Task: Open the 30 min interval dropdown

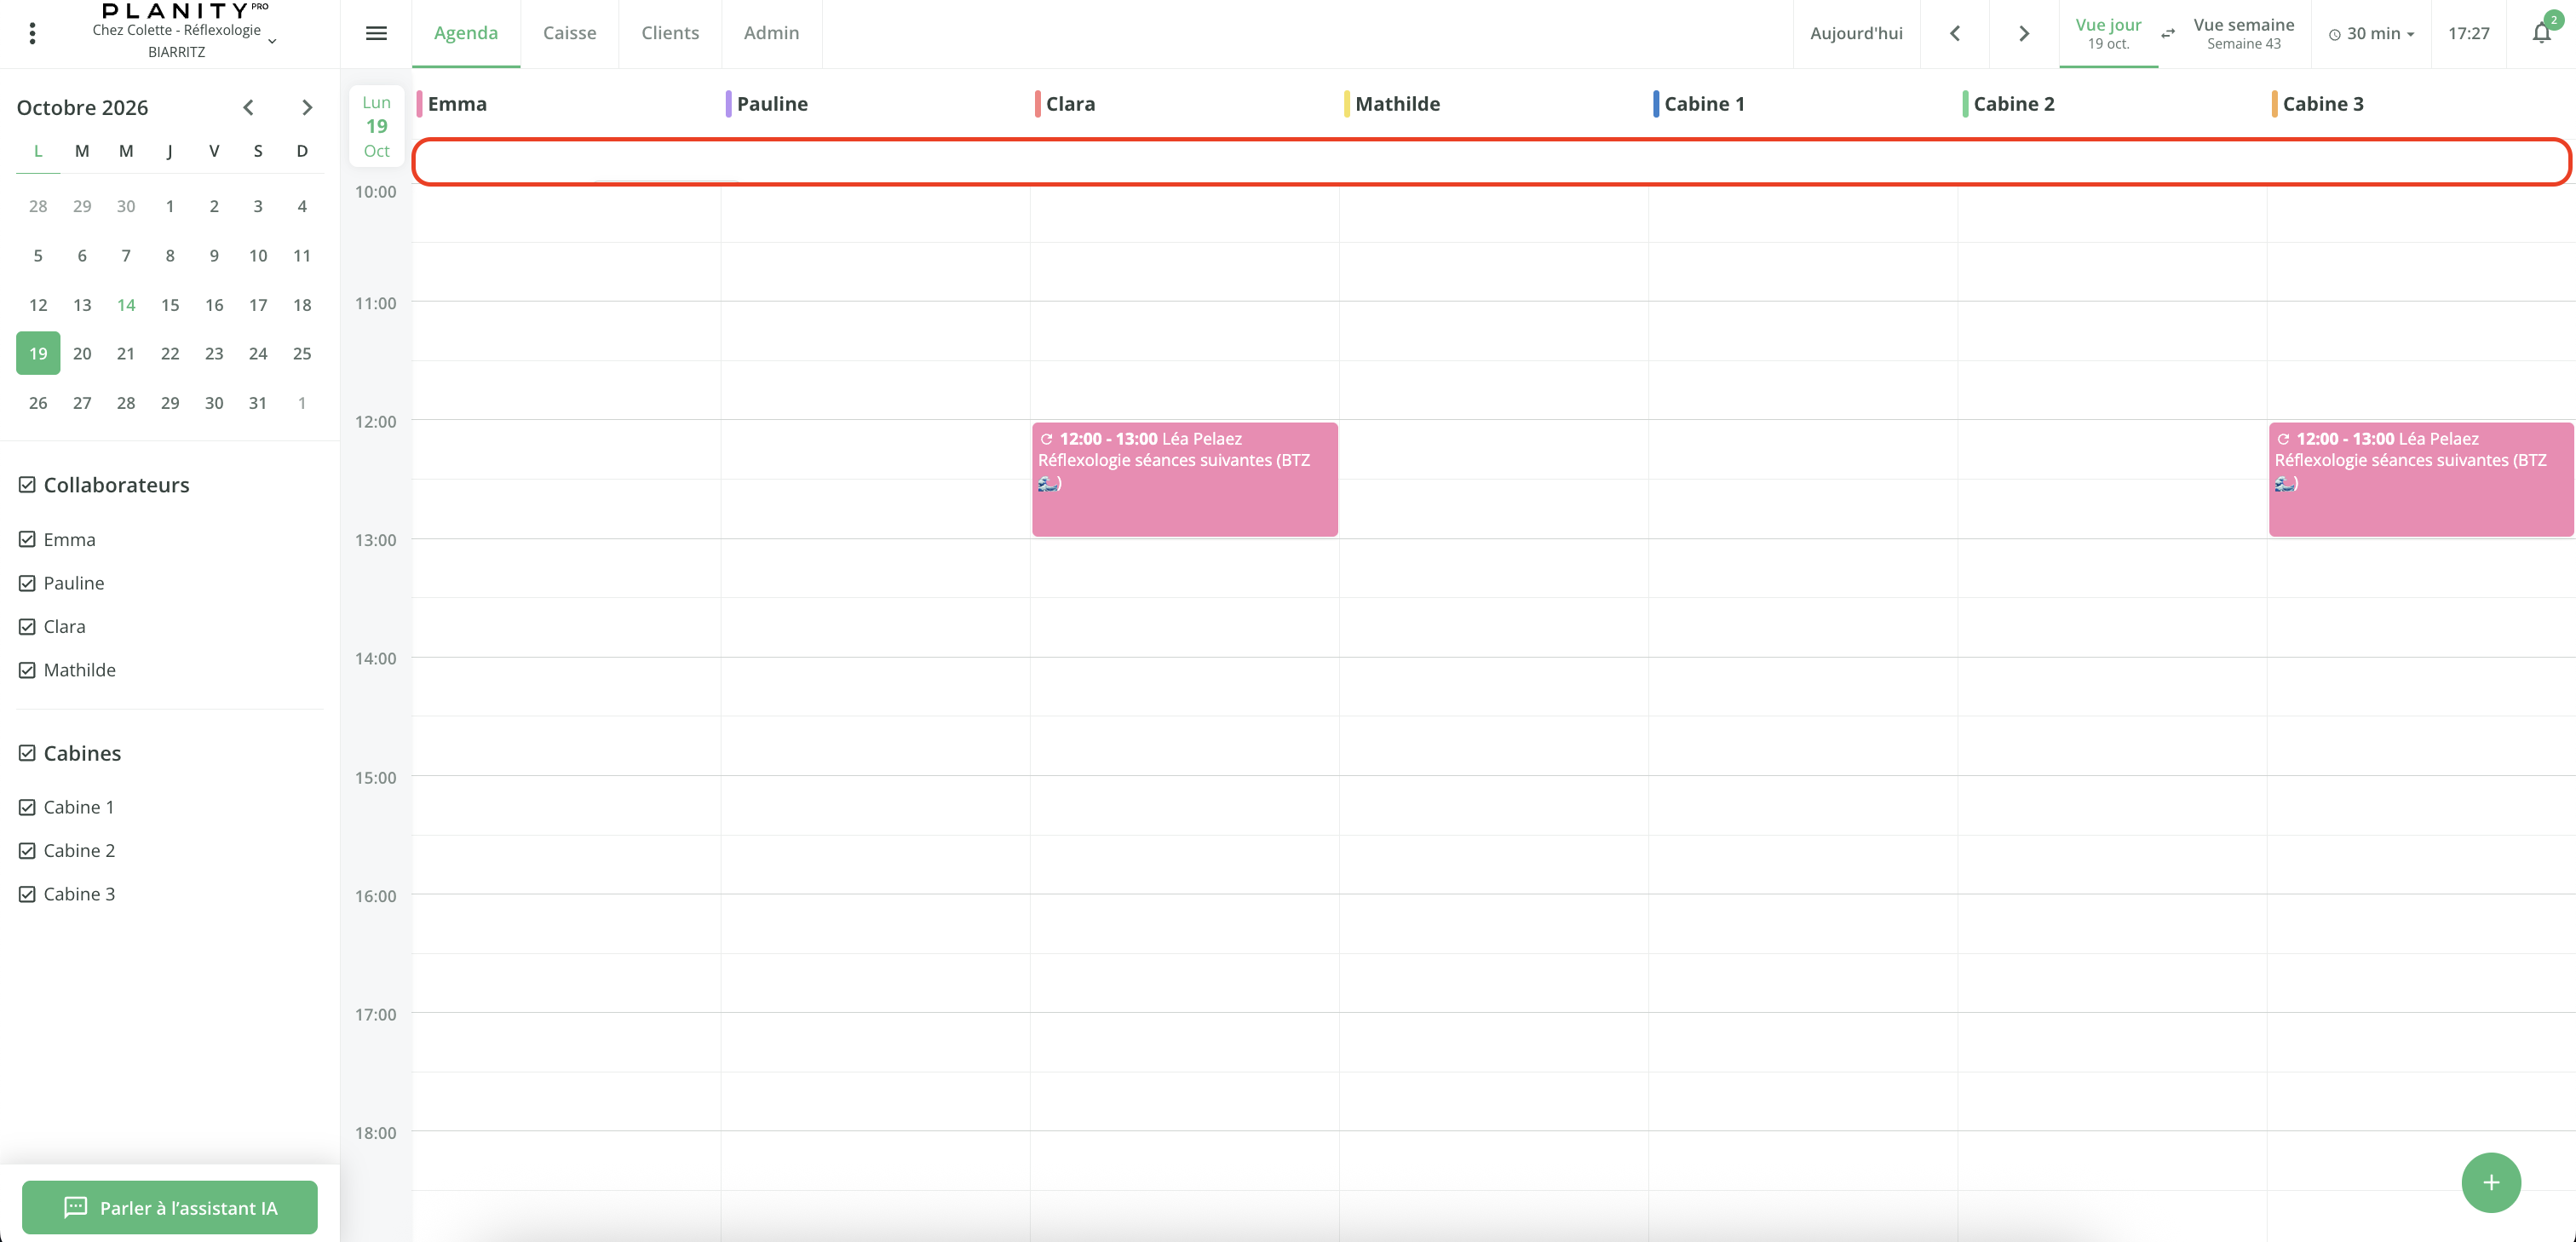Action: (x=2371, y=34)
